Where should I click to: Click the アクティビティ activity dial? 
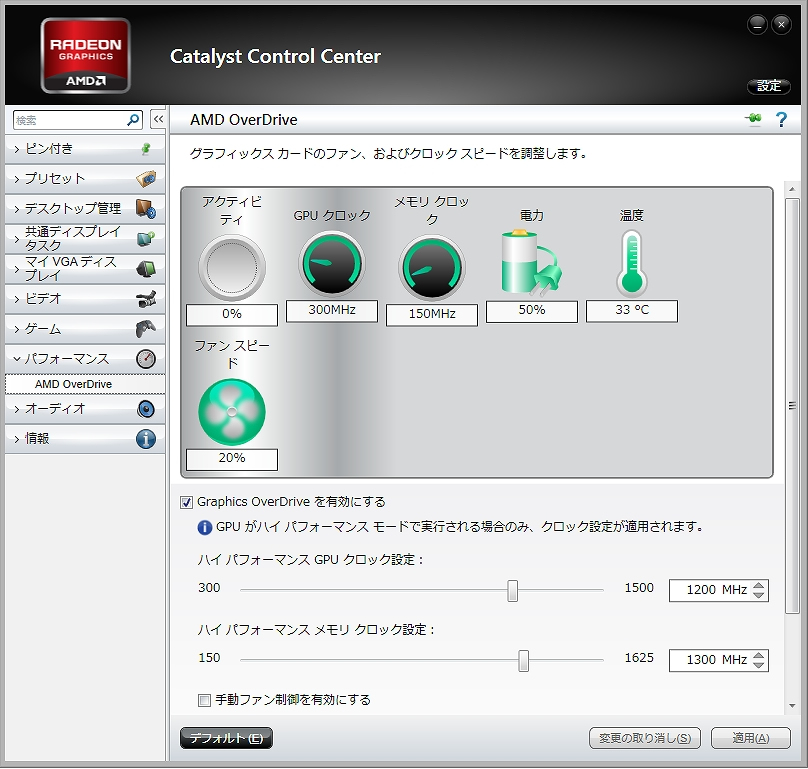[232, 267]
